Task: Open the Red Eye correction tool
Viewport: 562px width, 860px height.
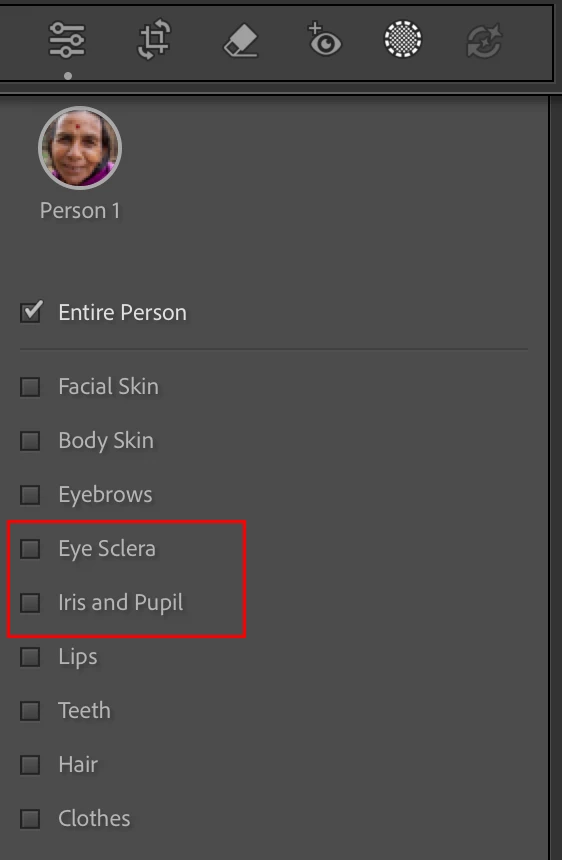Action: [x=324, y=39]
